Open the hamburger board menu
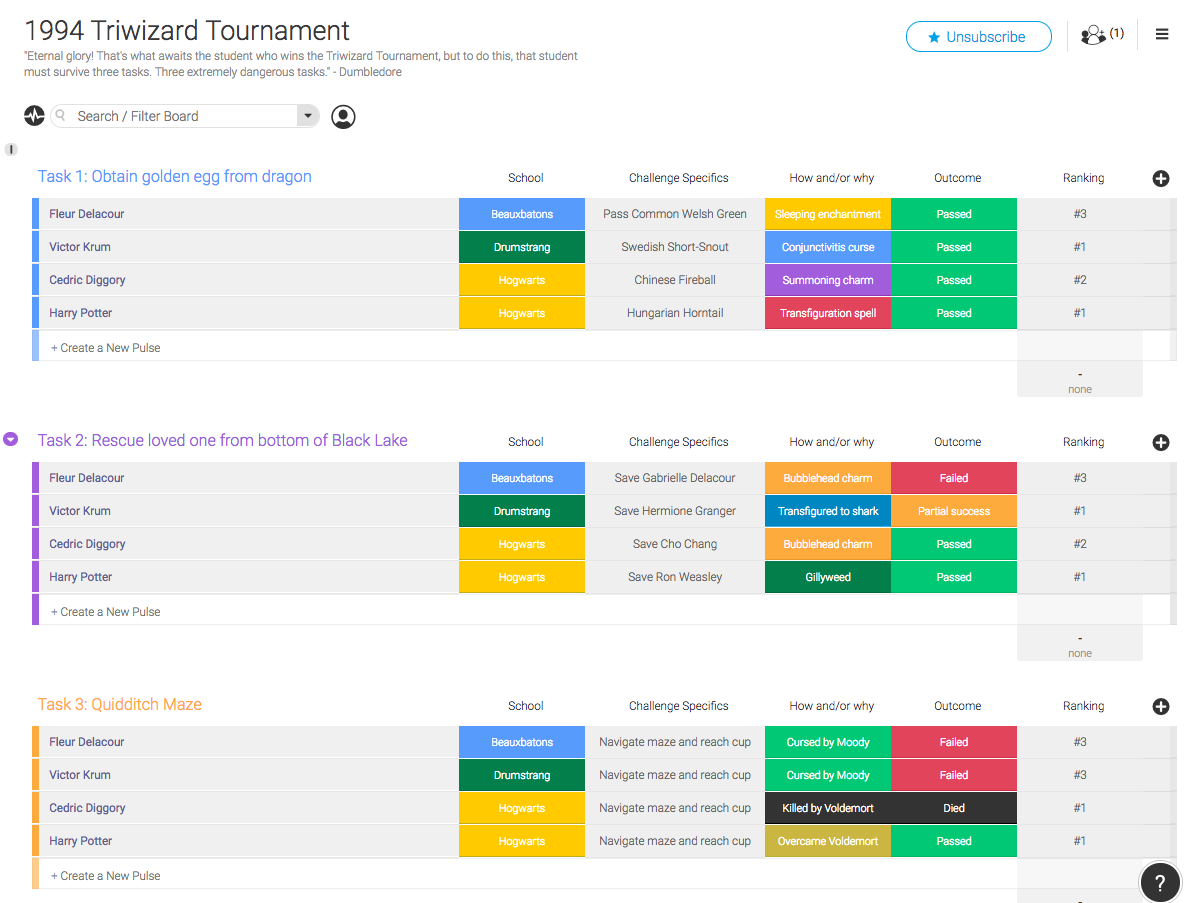The image size is (1191, 903). click(1162, 35)
